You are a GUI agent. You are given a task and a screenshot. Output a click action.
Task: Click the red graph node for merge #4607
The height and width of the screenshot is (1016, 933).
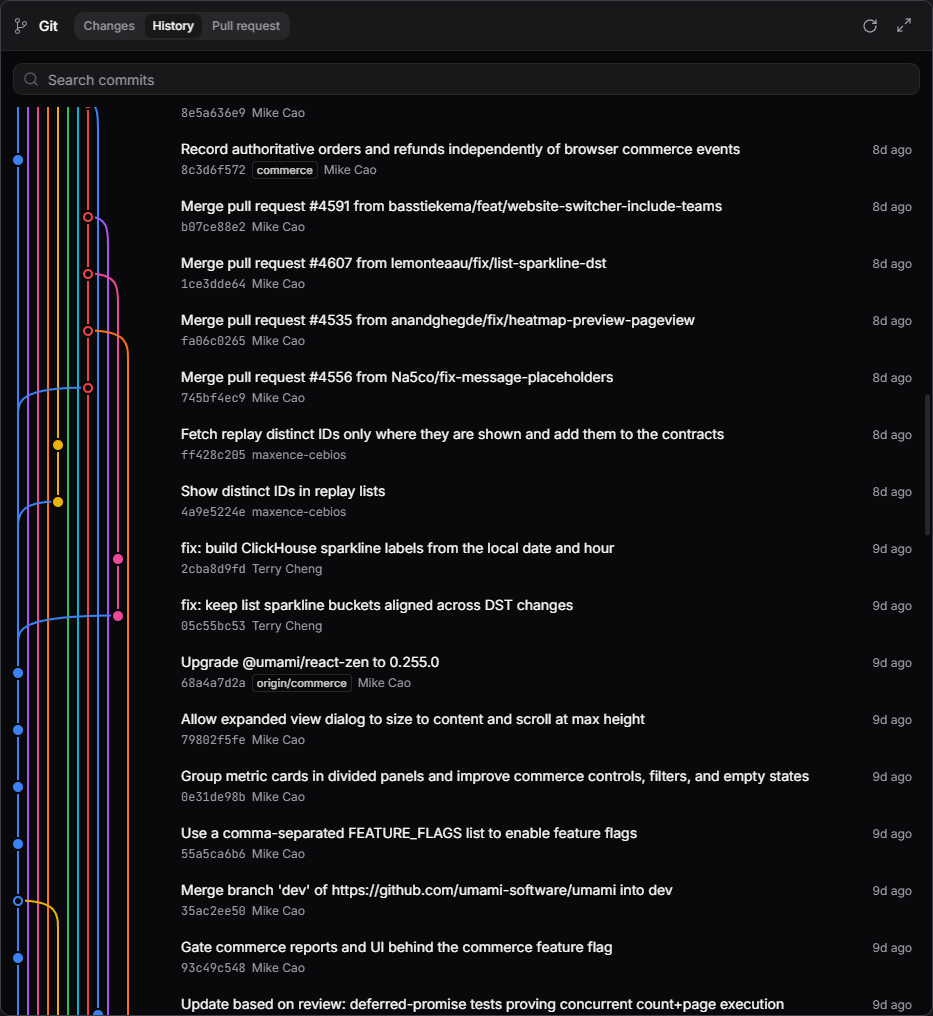88,274
